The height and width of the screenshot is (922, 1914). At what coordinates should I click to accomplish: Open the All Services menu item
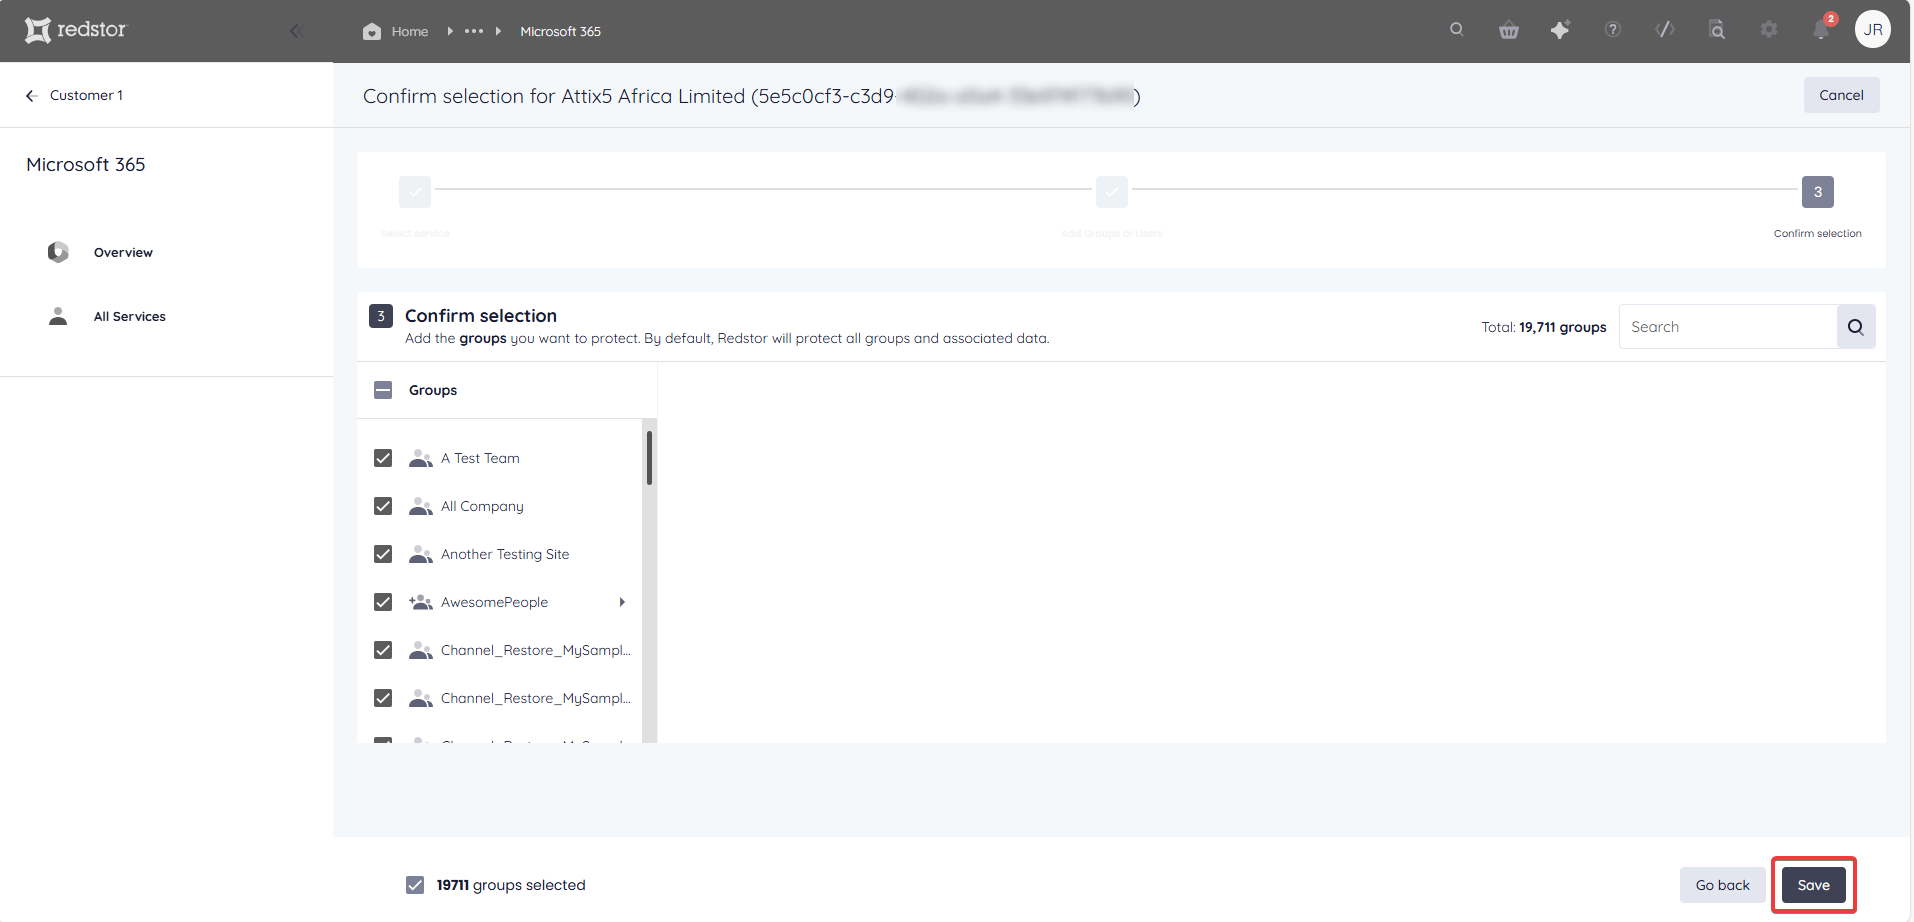point(130,316)
